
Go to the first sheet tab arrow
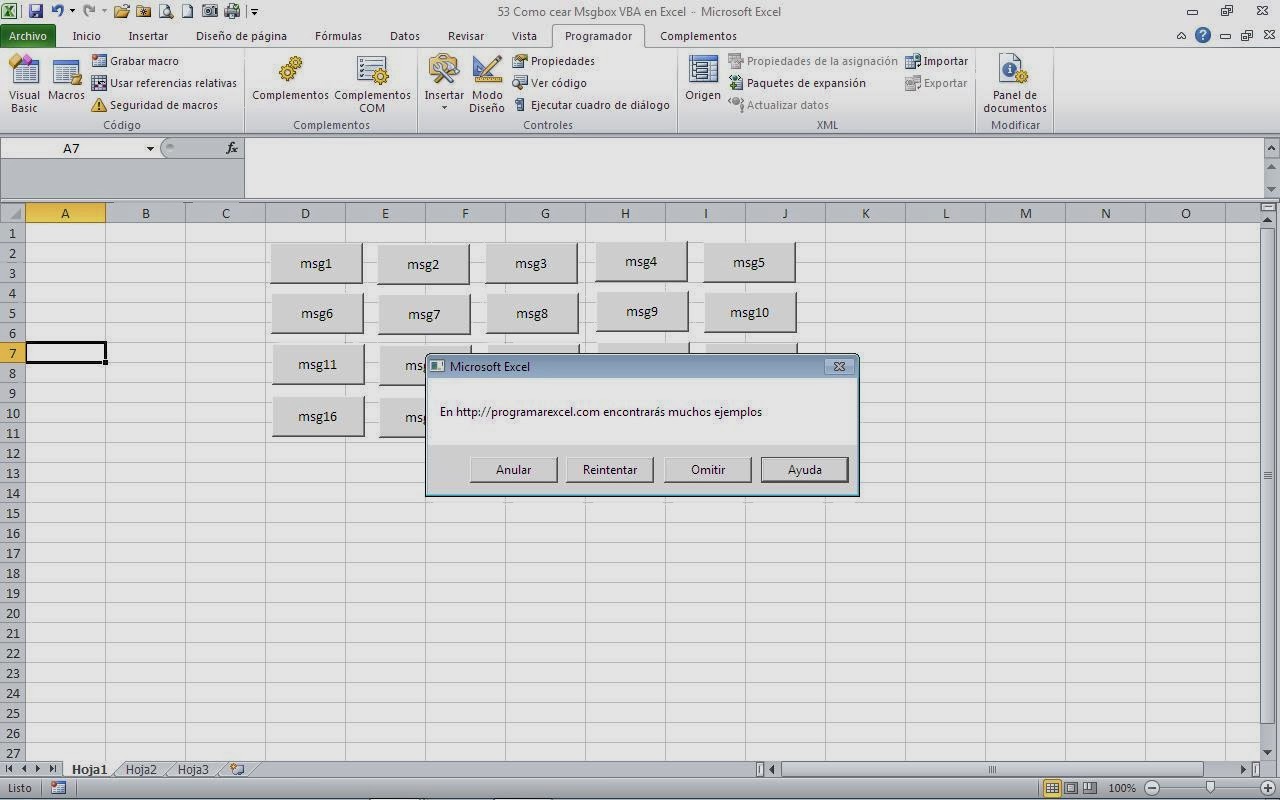click(10, 769)
